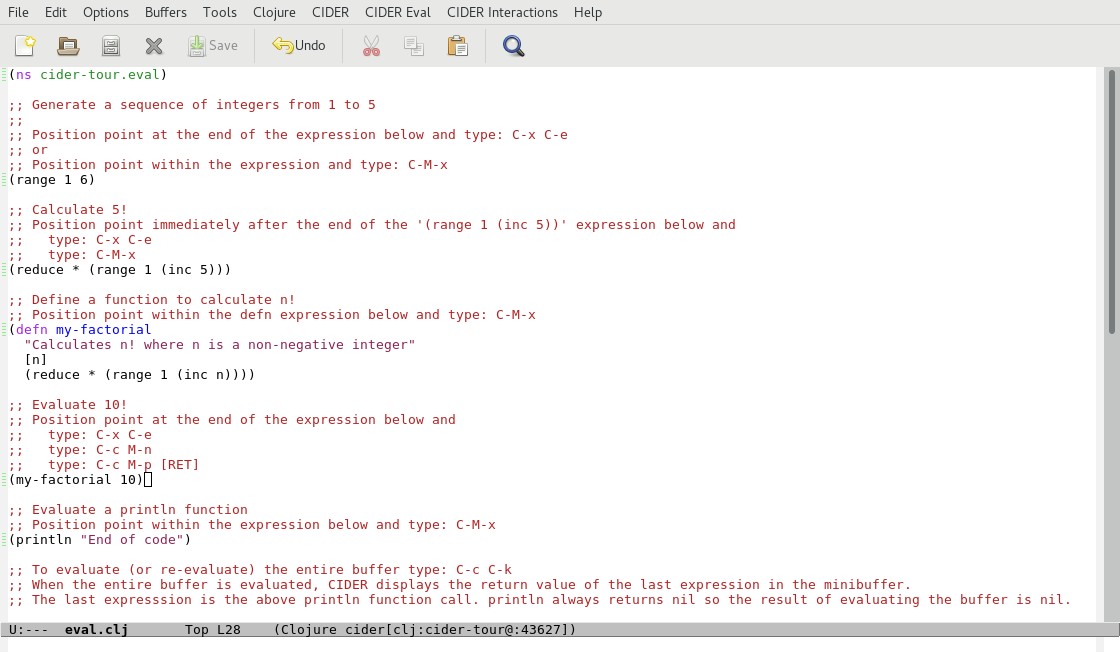The width and height of the screenshot is (1120, 652).
Task: Expand the Buffers menu
Action: (166, 12)
